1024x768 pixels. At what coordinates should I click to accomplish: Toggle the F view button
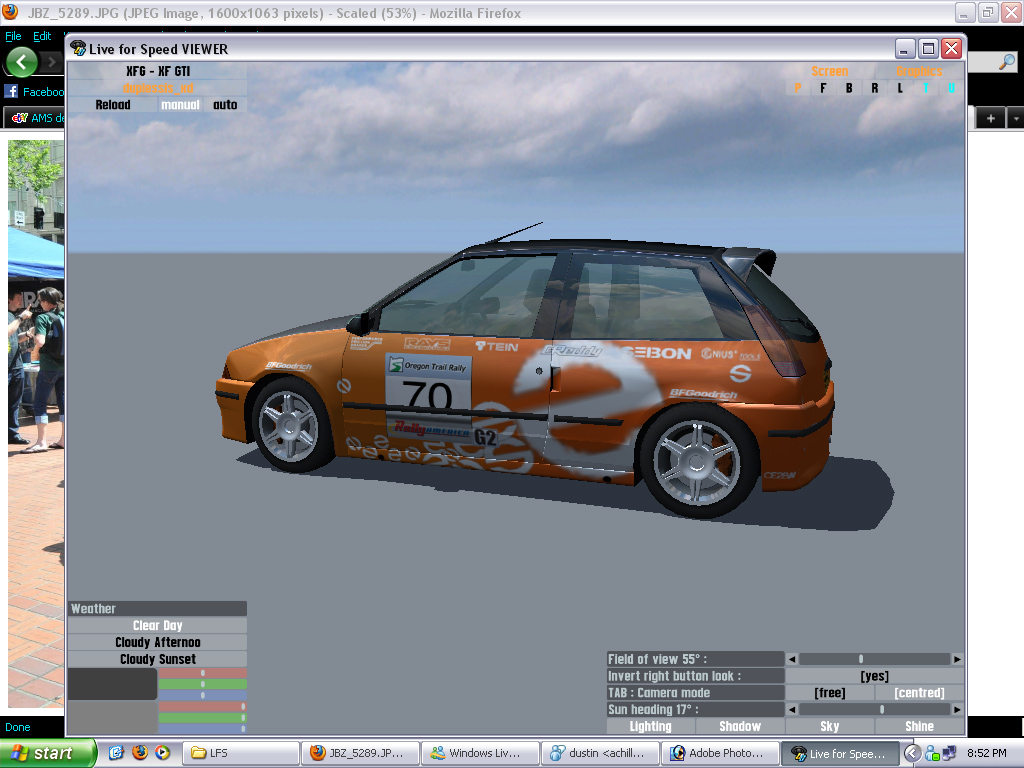pyautogui.click(x=823, y=88)
